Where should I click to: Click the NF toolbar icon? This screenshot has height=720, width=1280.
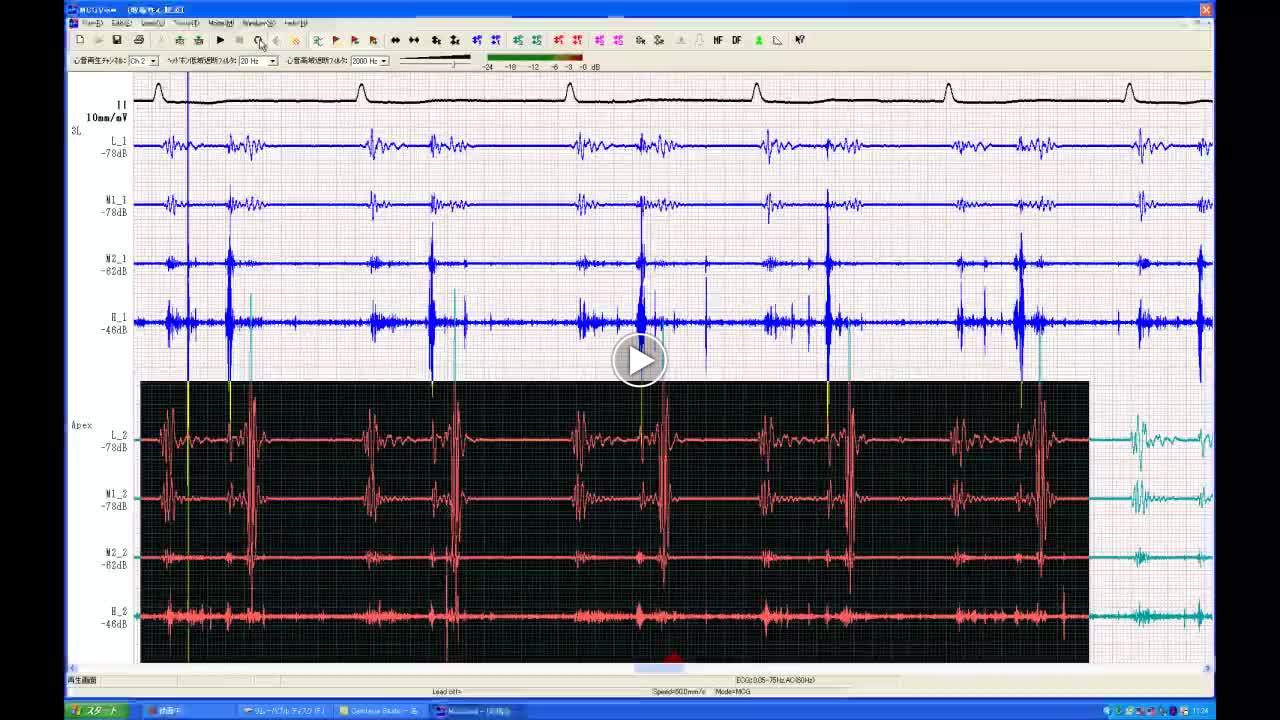(x=718, y=40)
